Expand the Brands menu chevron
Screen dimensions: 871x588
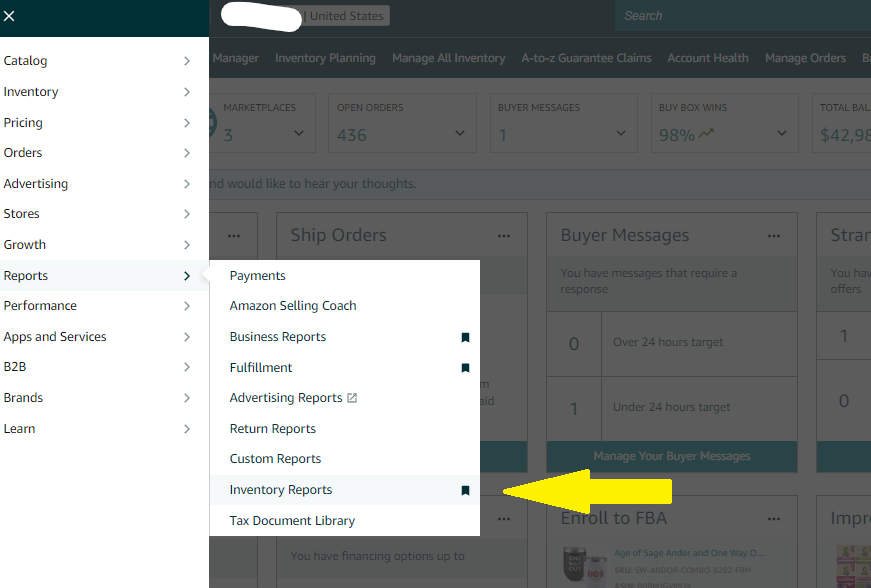click(187, 398)
